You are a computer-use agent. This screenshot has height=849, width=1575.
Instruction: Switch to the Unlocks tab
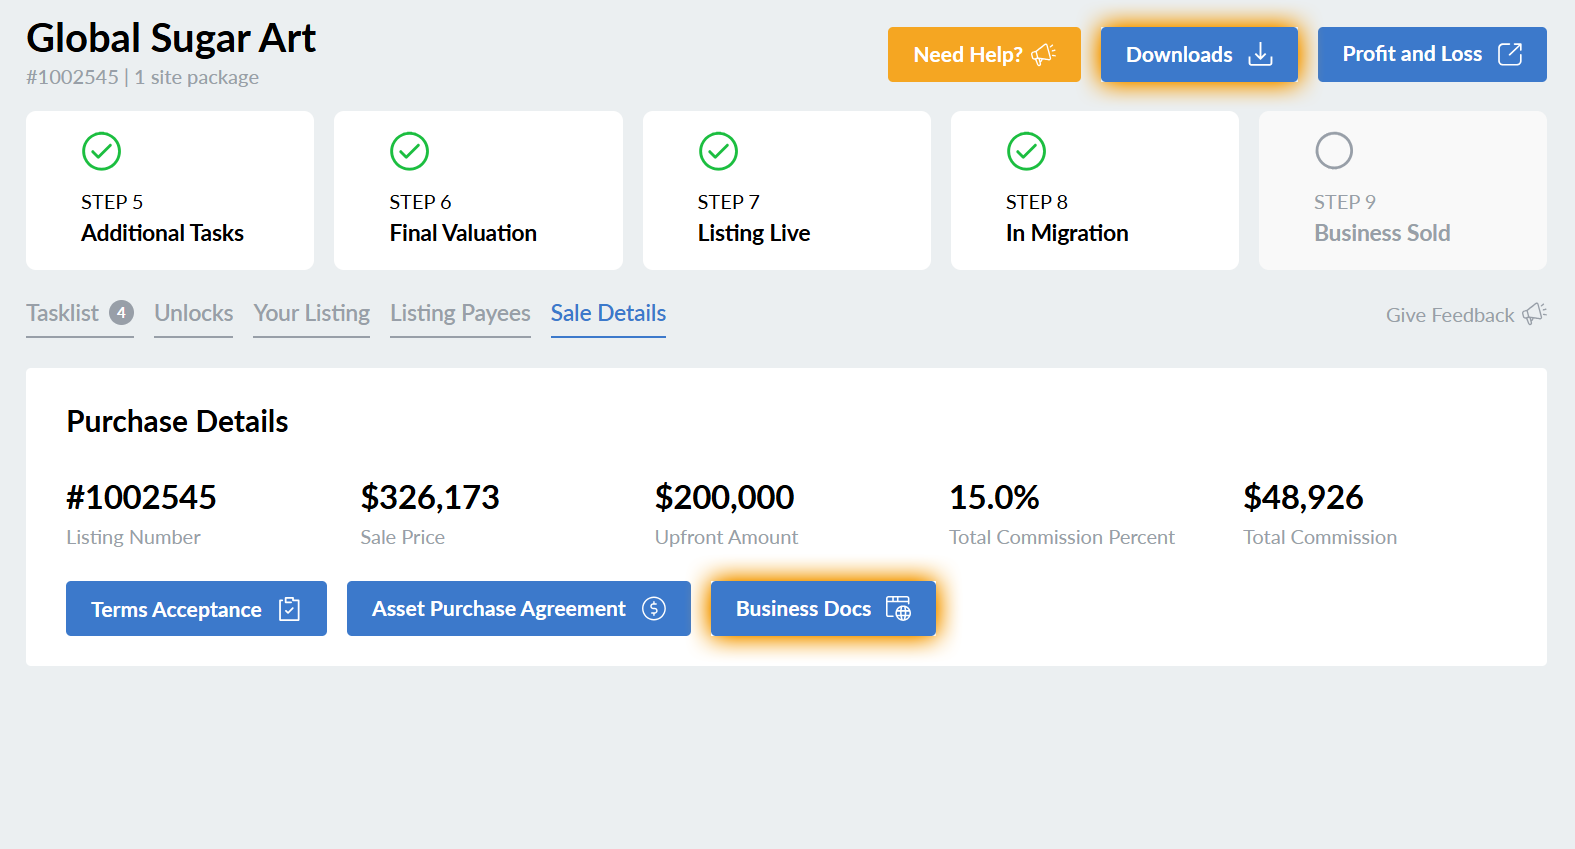tap(193, 313)
